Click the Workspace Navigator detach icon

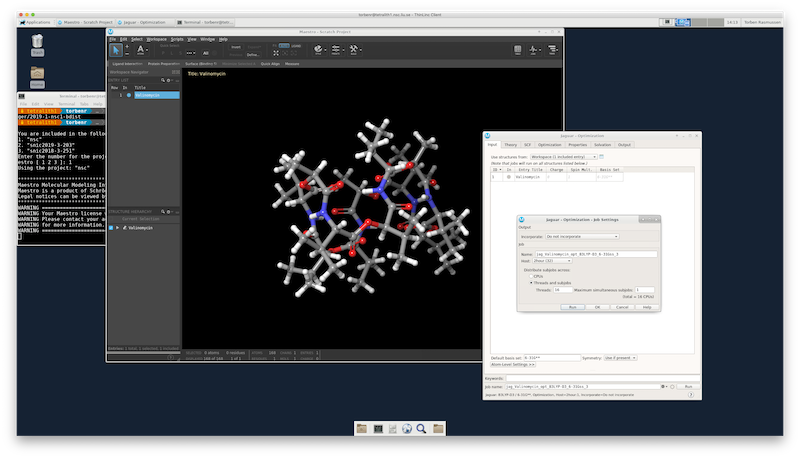pos(176,72)
